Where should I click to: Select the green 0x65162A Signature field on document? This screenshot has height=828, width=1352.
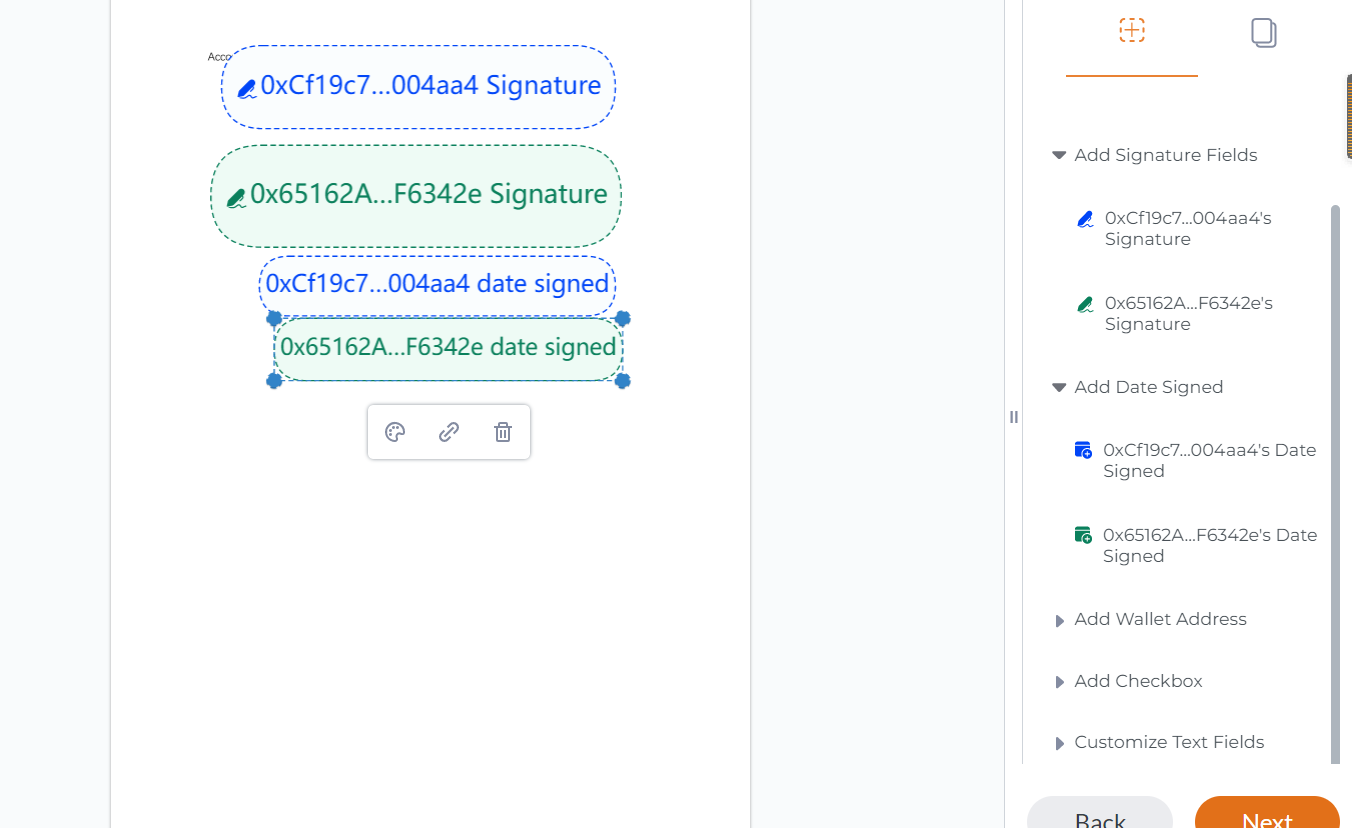[416, 196]
